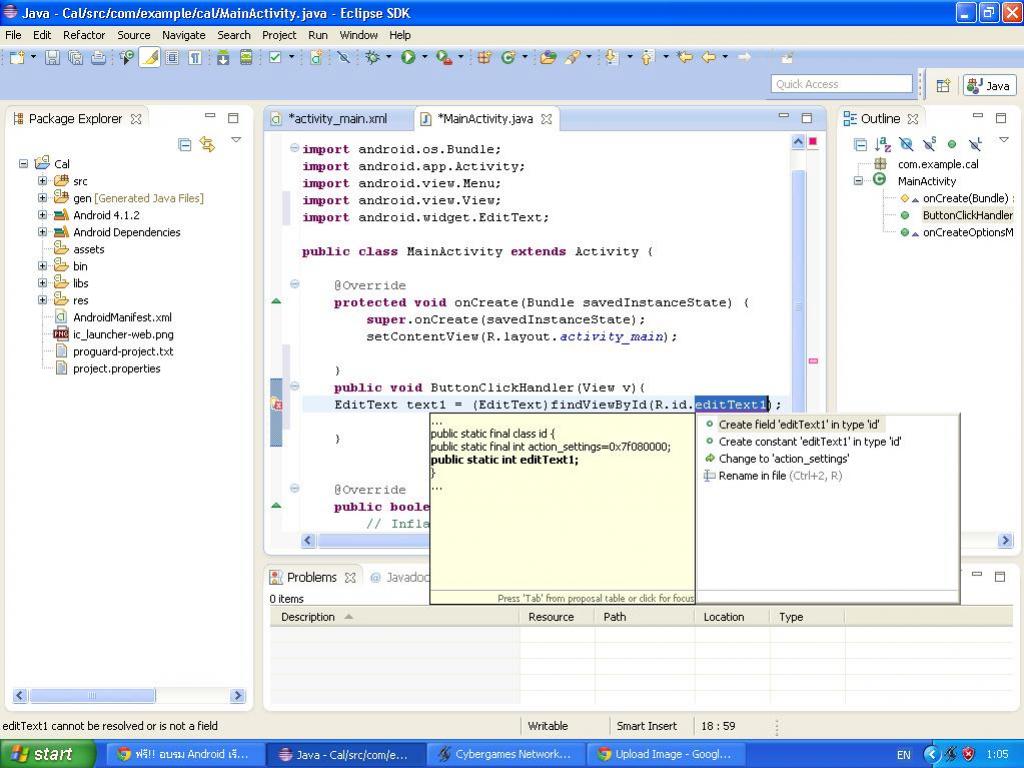The width and height of the screenshot is (1024, 768).
Task: Expand the bin folder
Action: 42,266
